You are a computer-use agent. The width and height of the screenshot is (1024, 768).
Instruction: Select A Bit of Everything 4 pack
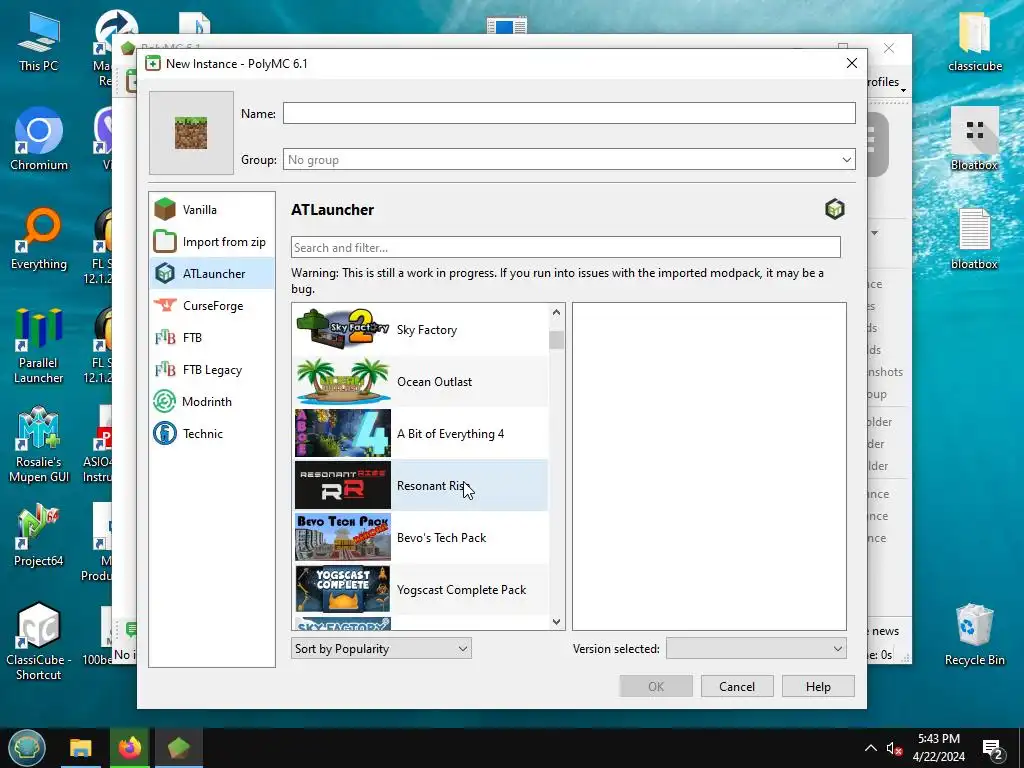tap(421, 434)
